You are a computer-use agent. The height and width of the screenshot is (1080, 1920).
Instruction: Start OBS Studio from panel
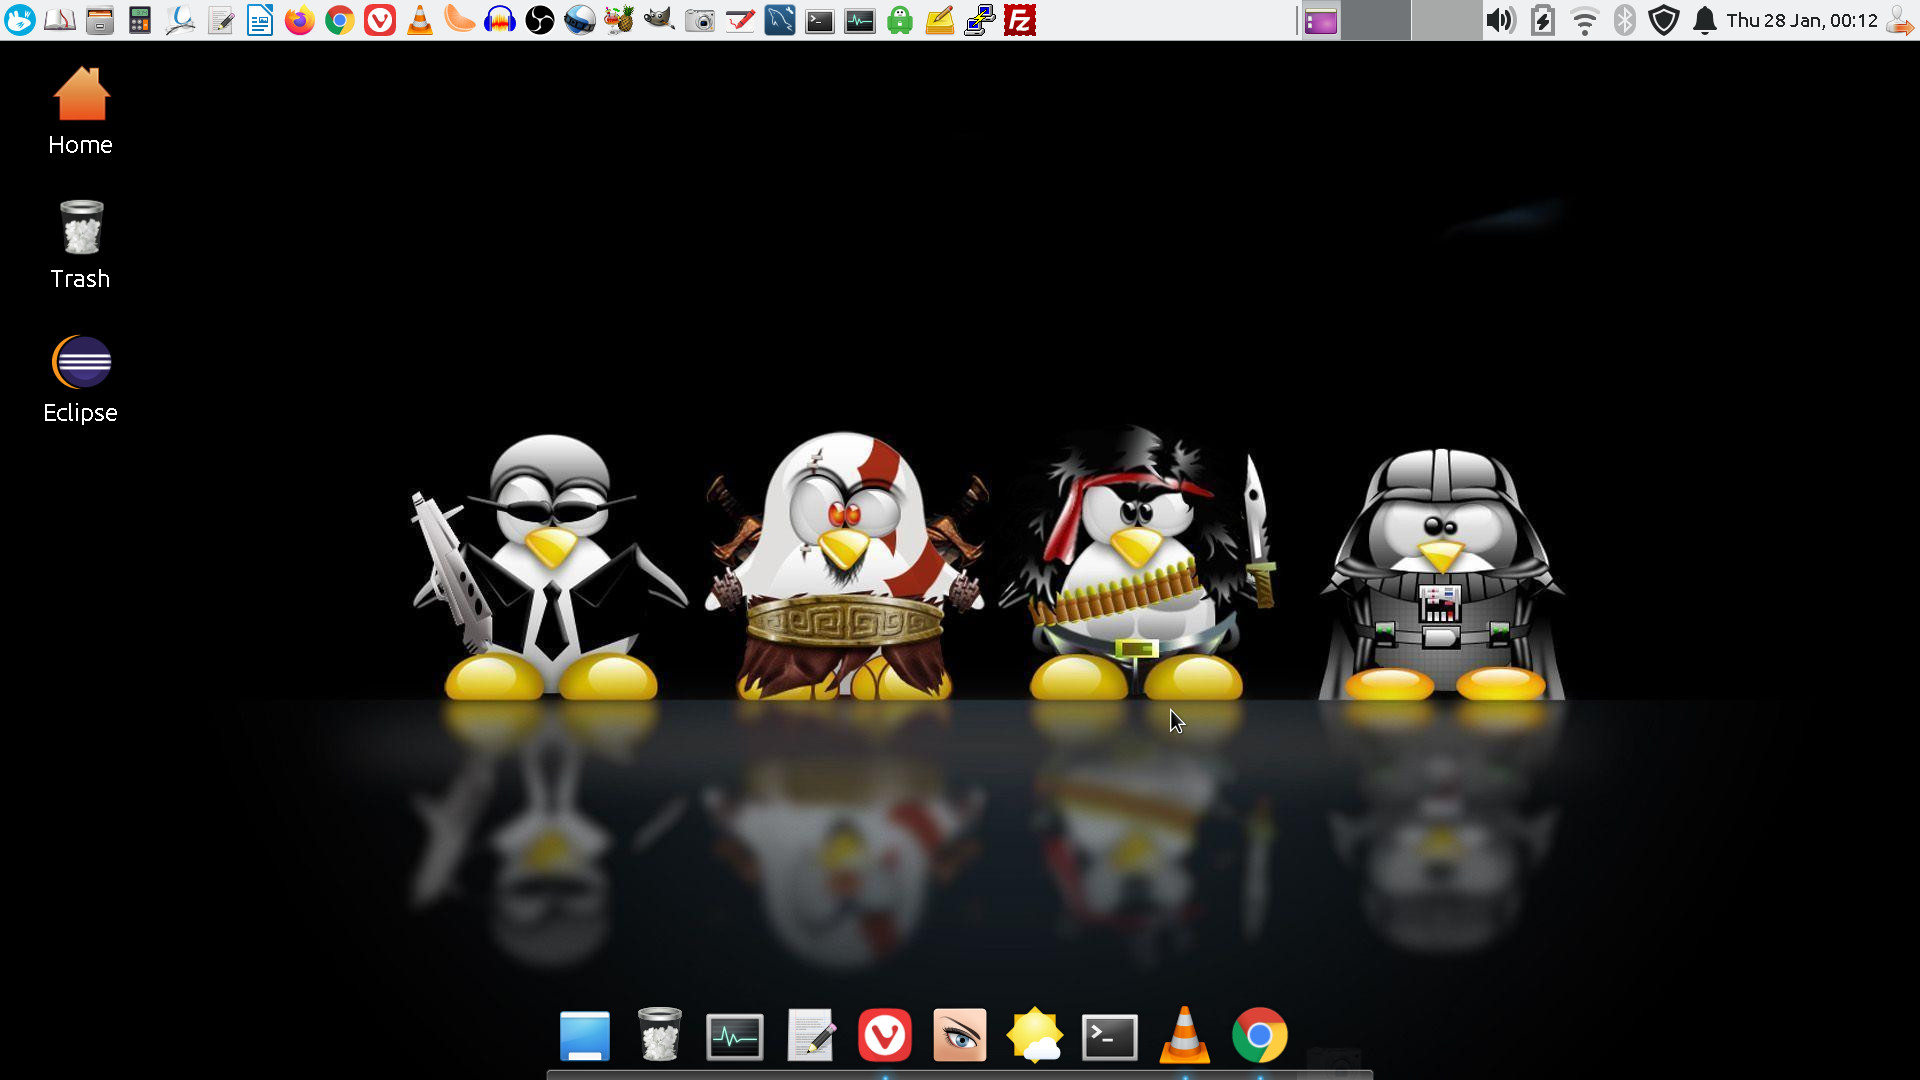539,20
